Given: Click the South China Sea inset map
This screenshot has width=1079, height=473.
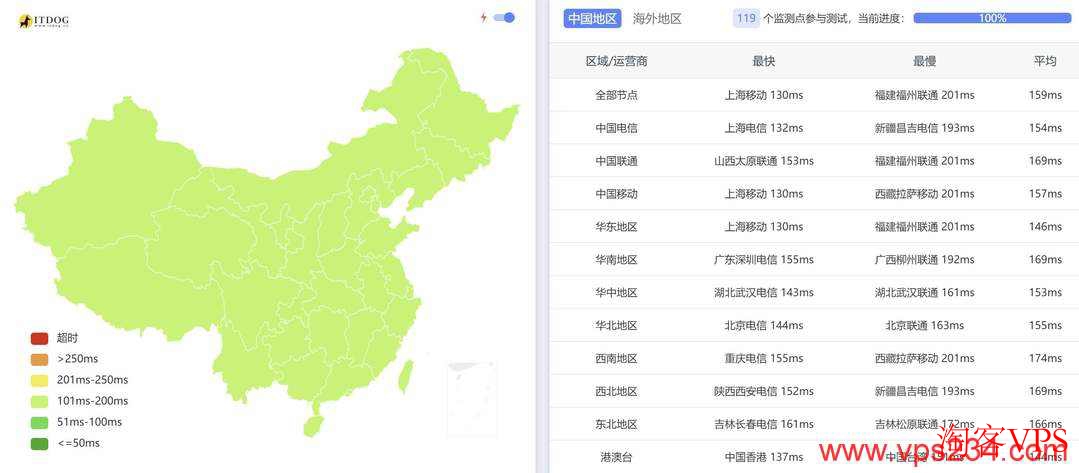Looking at the screenshot, I should click(x=471, y=399).
